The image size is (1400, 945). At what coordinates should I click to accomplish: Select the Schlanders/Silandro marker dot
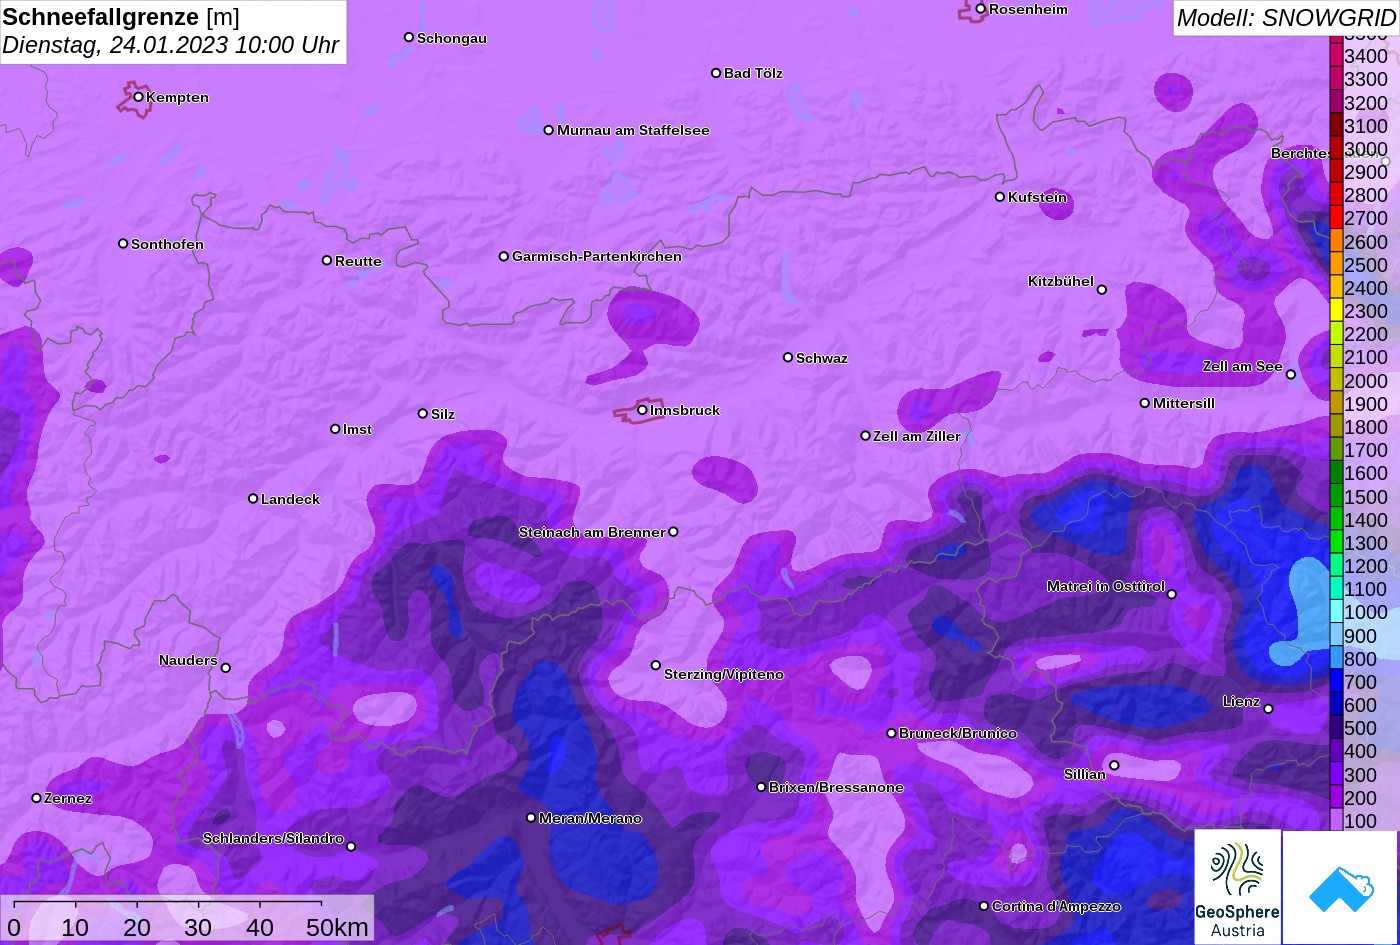(350, 847)
